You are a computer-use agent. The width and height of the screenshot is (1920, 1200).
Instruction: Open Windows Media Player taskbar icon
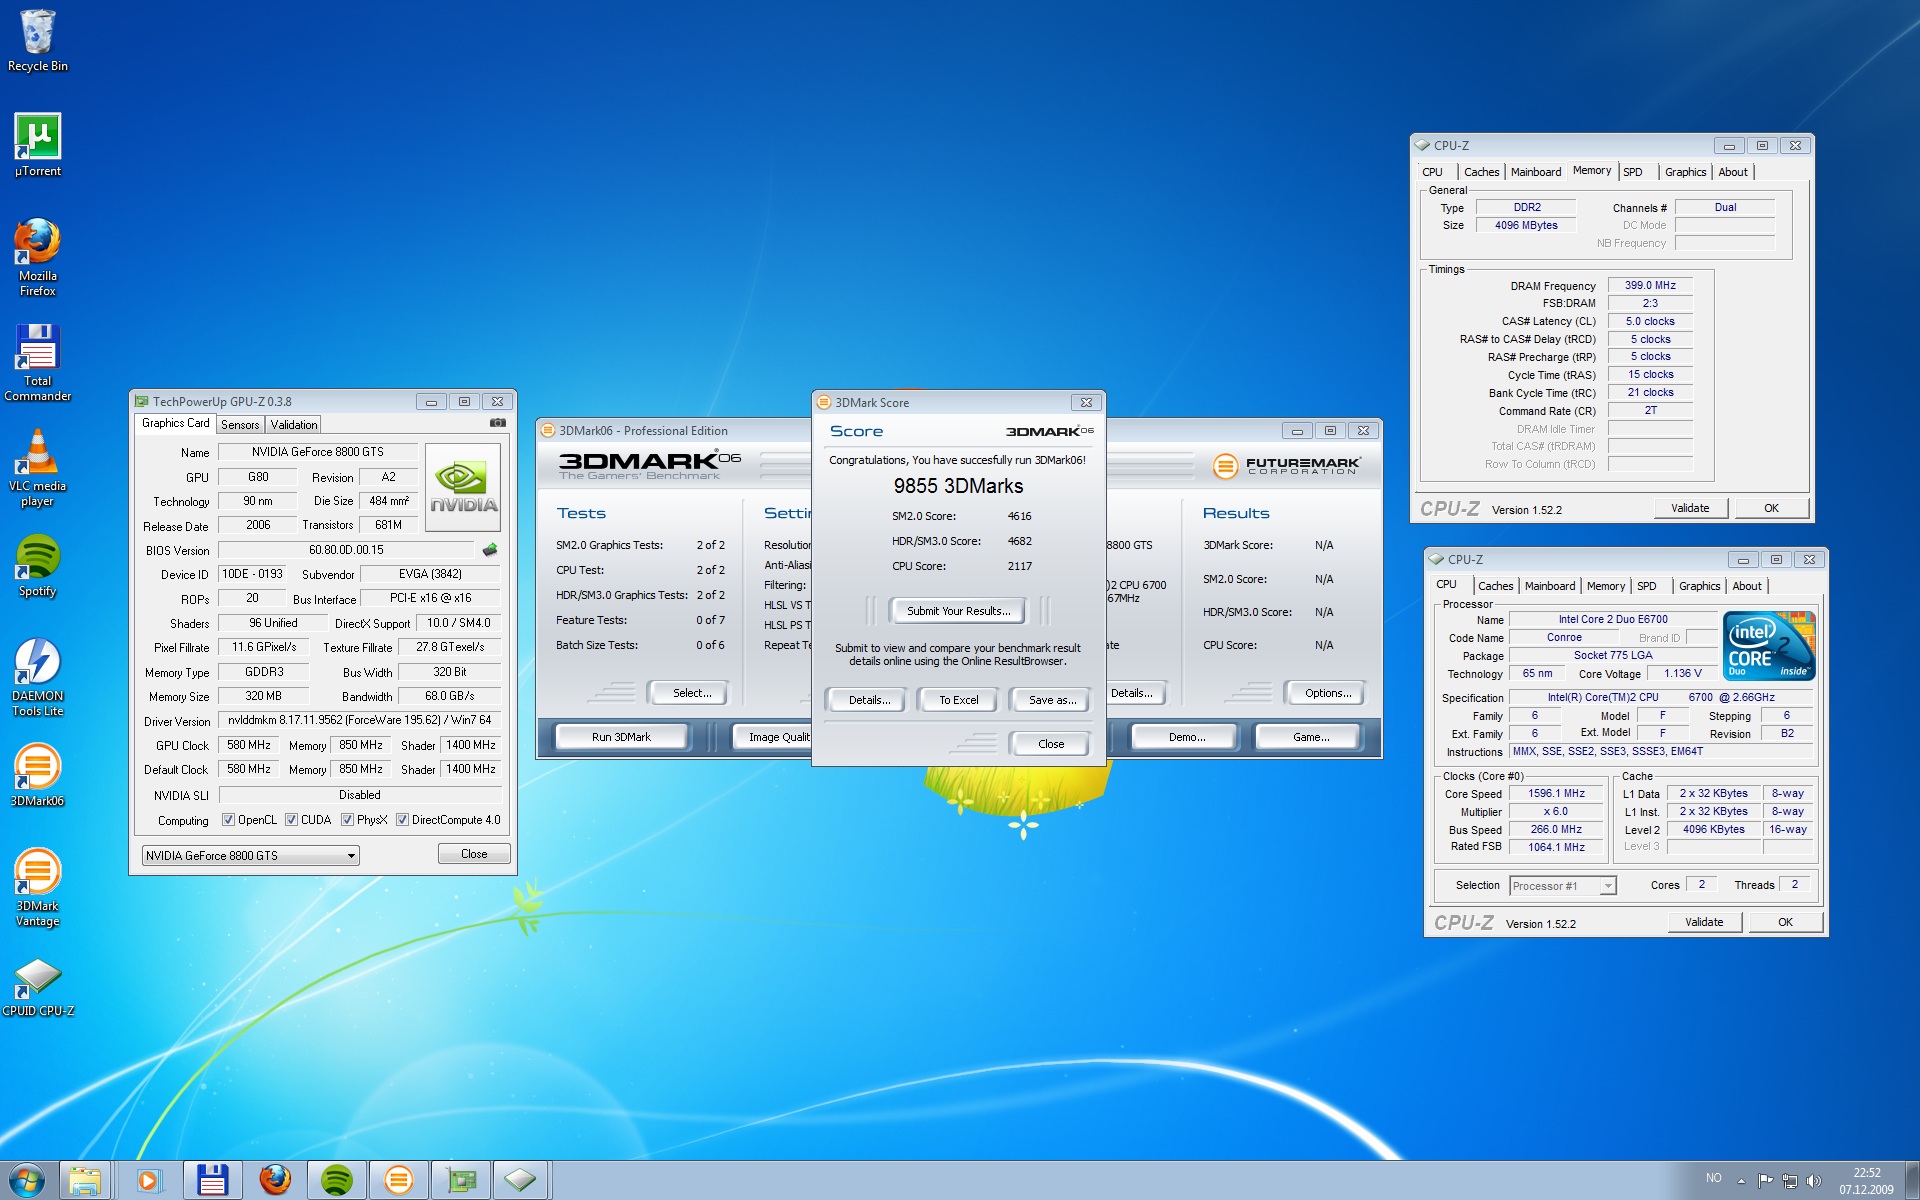148,1180
